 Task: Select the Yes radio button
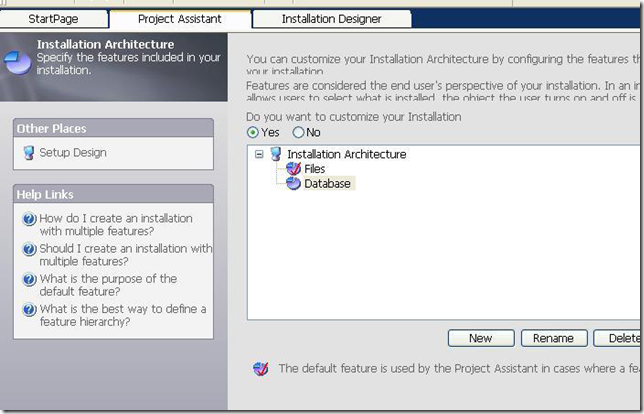[253, 132]
